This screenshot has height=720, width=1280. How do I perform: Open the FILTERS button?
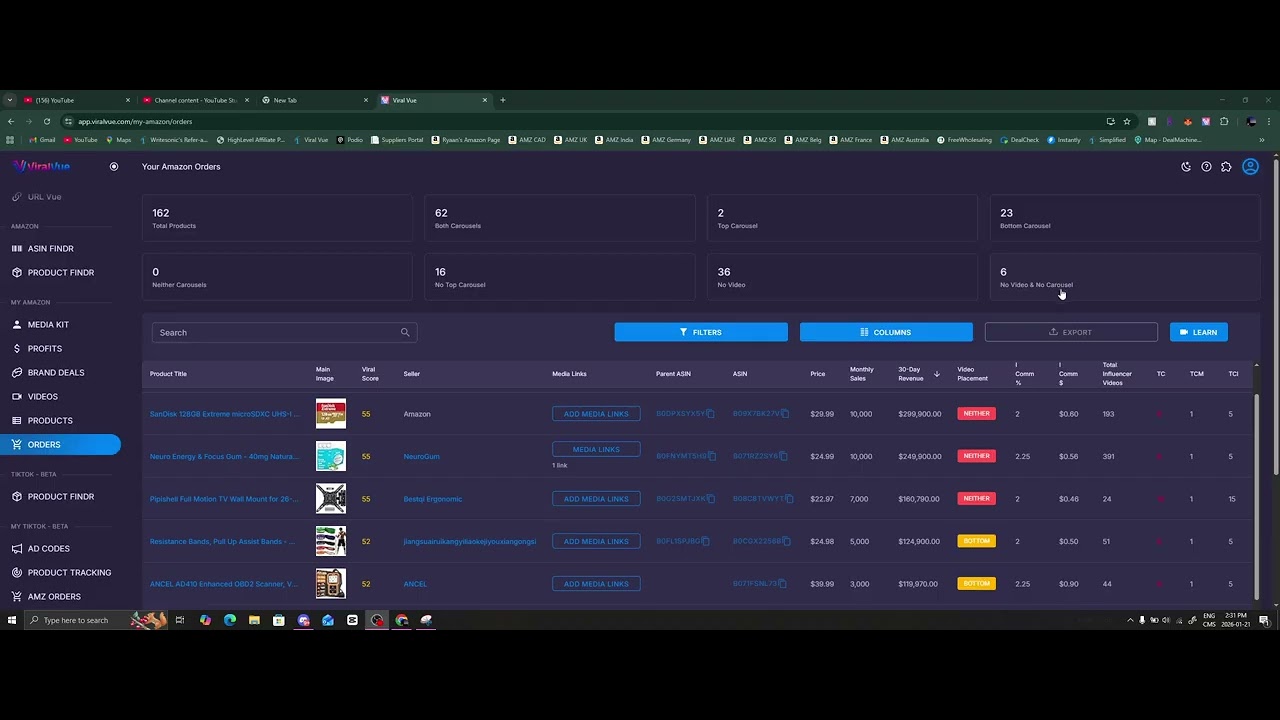pos(701,332)
